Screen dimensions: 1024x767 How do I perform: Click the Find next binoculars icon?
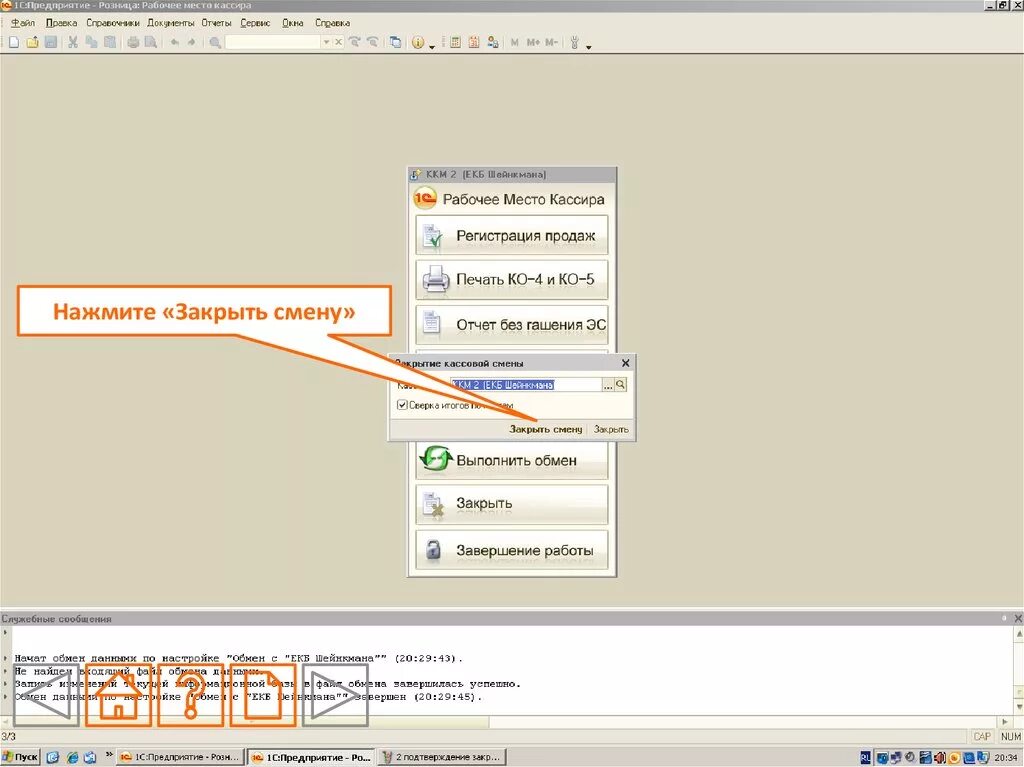[355, 42]
